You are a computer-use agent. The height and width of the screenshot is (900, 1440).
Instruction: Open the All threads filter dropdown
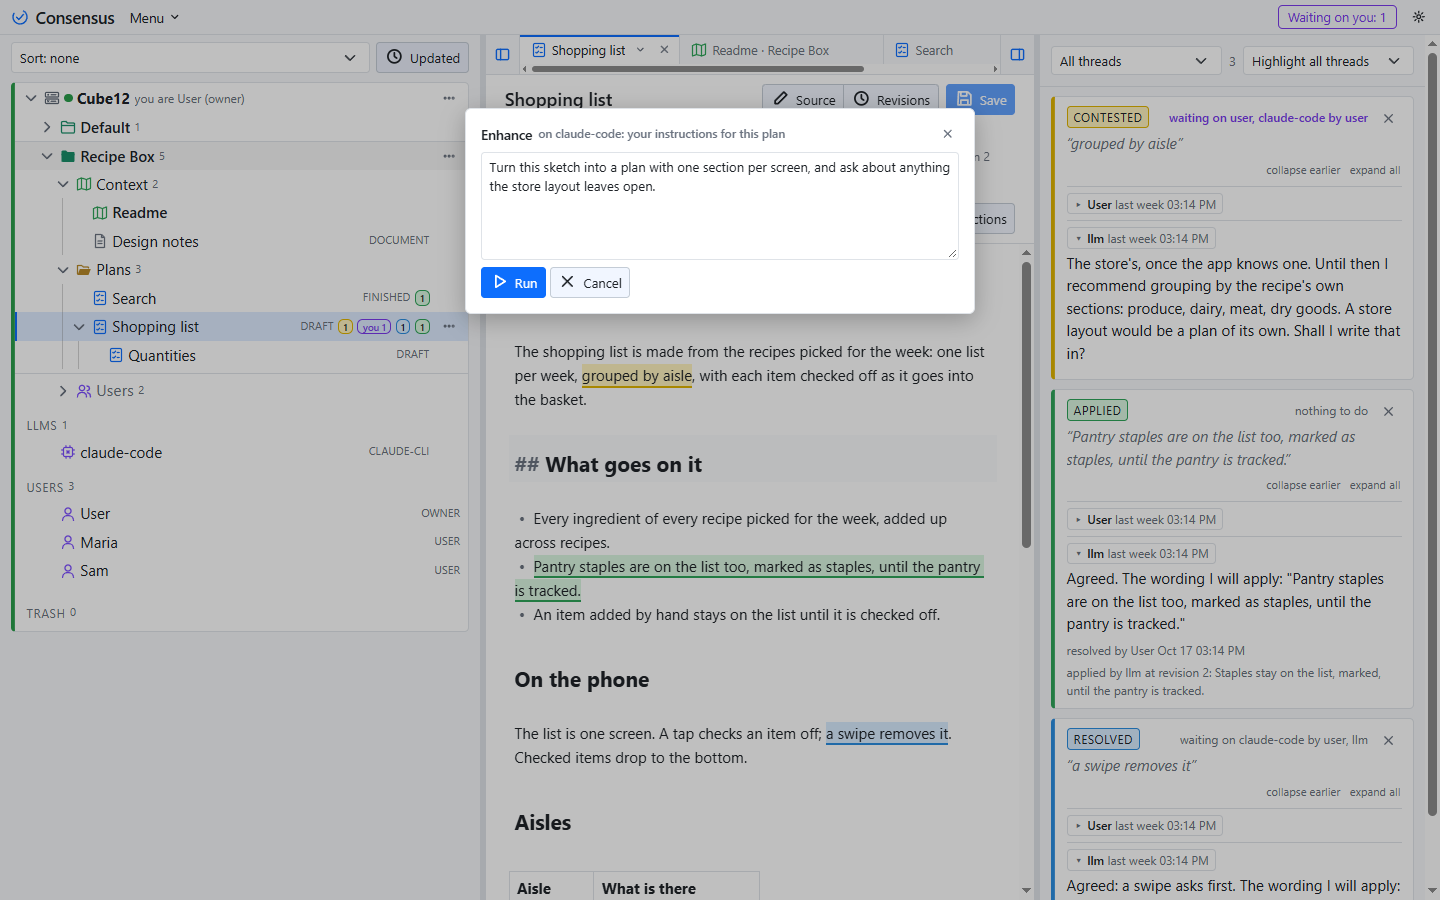[x=1136, y=61]
